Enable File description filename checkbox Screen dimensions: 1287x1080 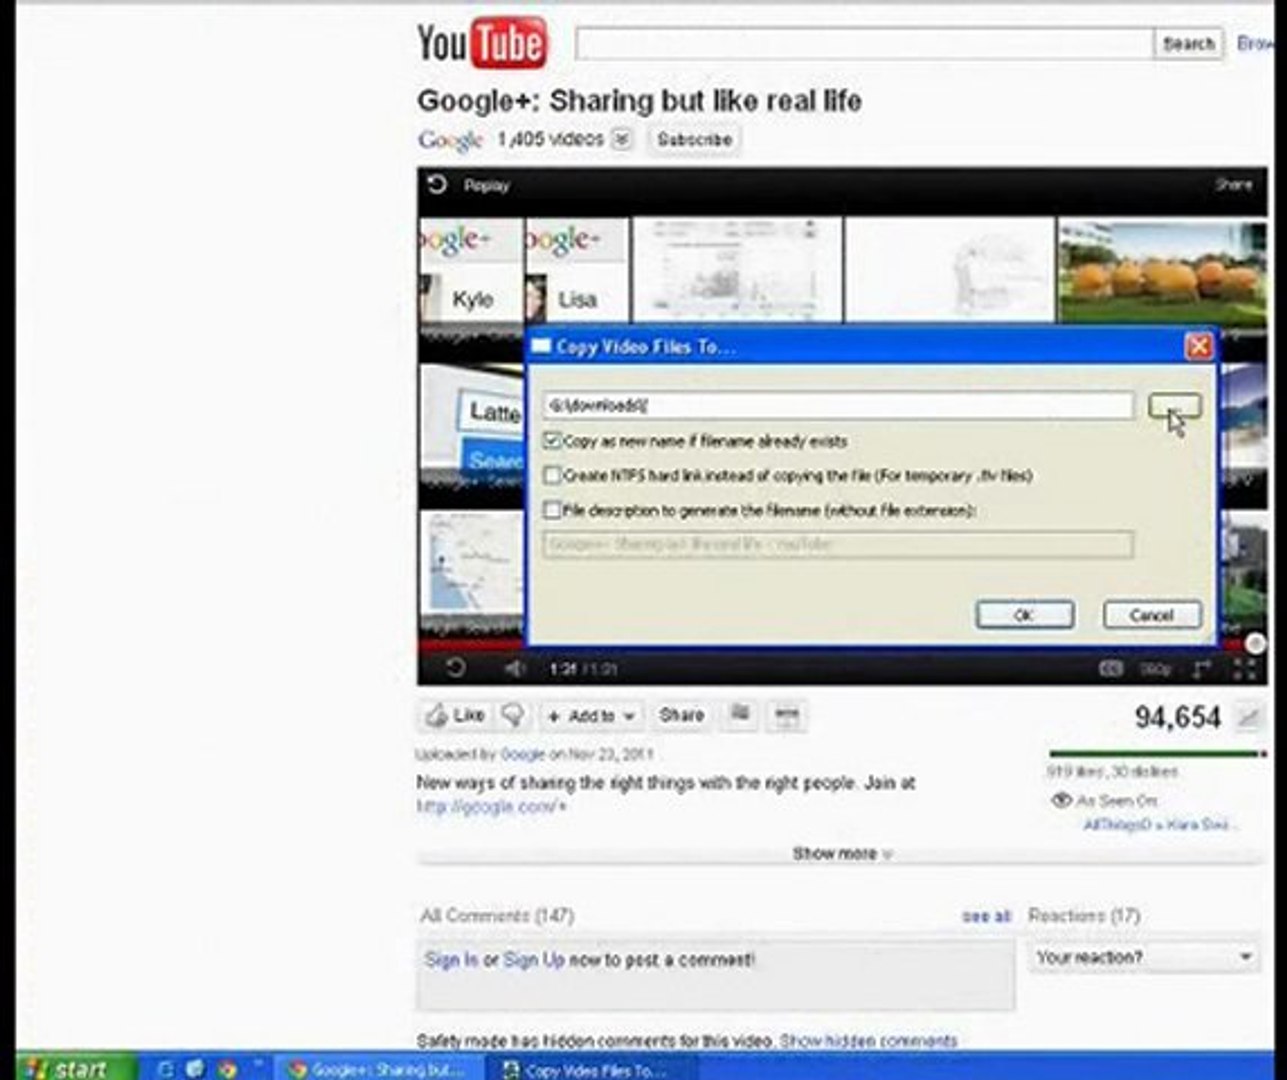coord(552,510)
